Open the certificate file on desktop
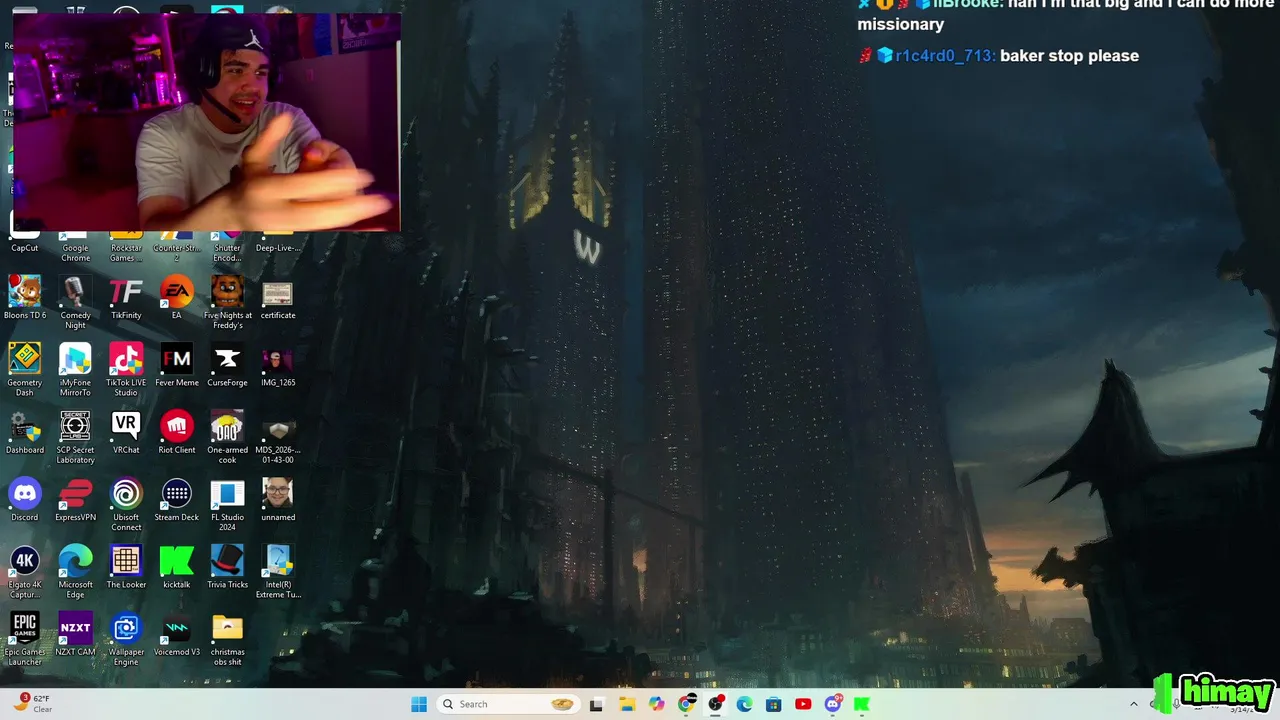Viewport: 1280px width, 720px height. pos(278,294)
